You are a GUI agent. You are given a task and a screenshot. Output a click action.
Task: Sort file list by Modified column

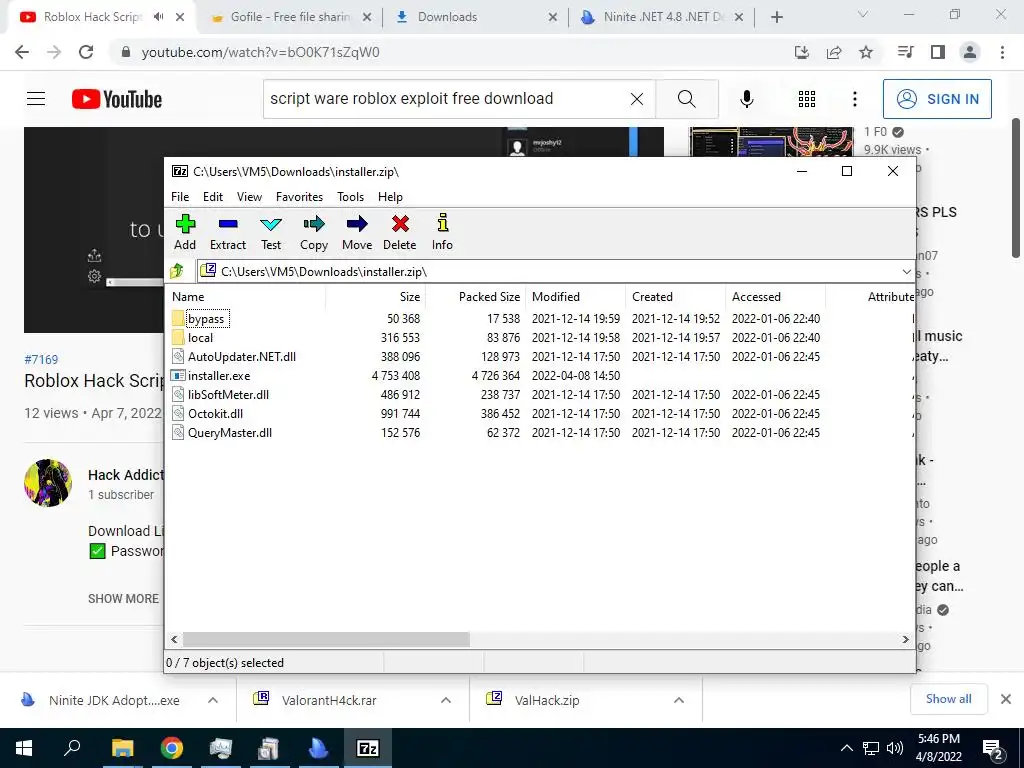(x=575, y=296)
